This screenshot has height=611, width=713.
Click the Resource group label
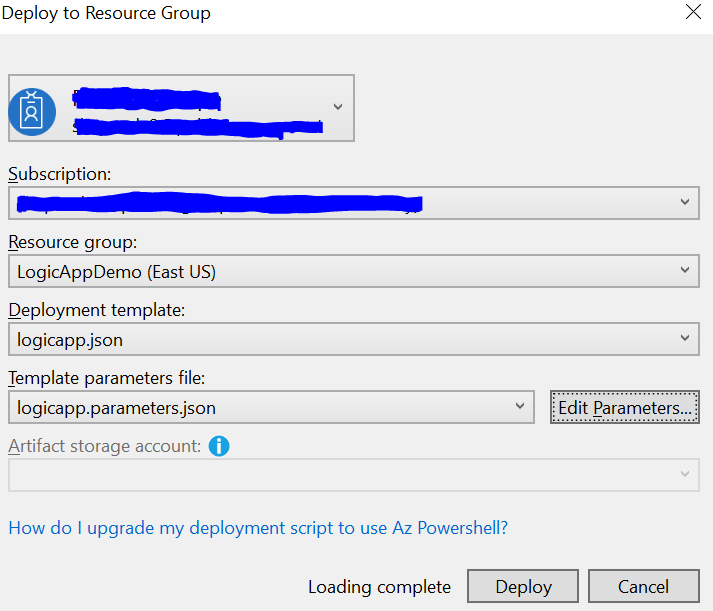point(73,242)
